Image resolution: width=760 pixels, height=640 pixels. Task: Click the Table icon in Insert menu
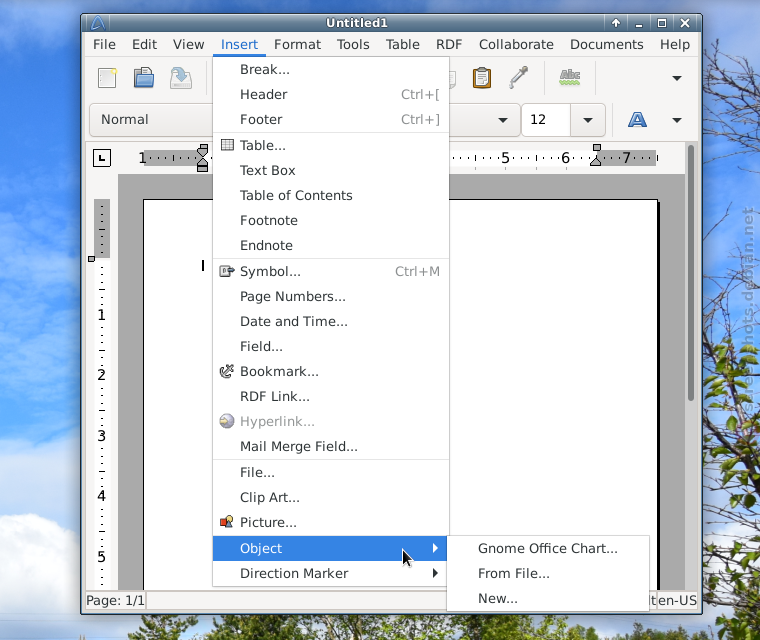(227, 145)
